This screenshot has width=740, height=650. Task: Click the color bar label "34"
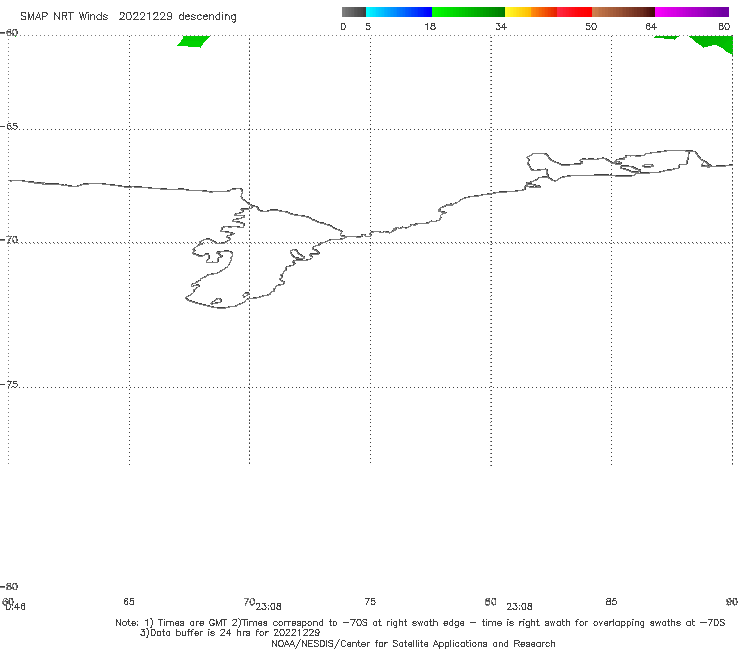click(501, 26)
